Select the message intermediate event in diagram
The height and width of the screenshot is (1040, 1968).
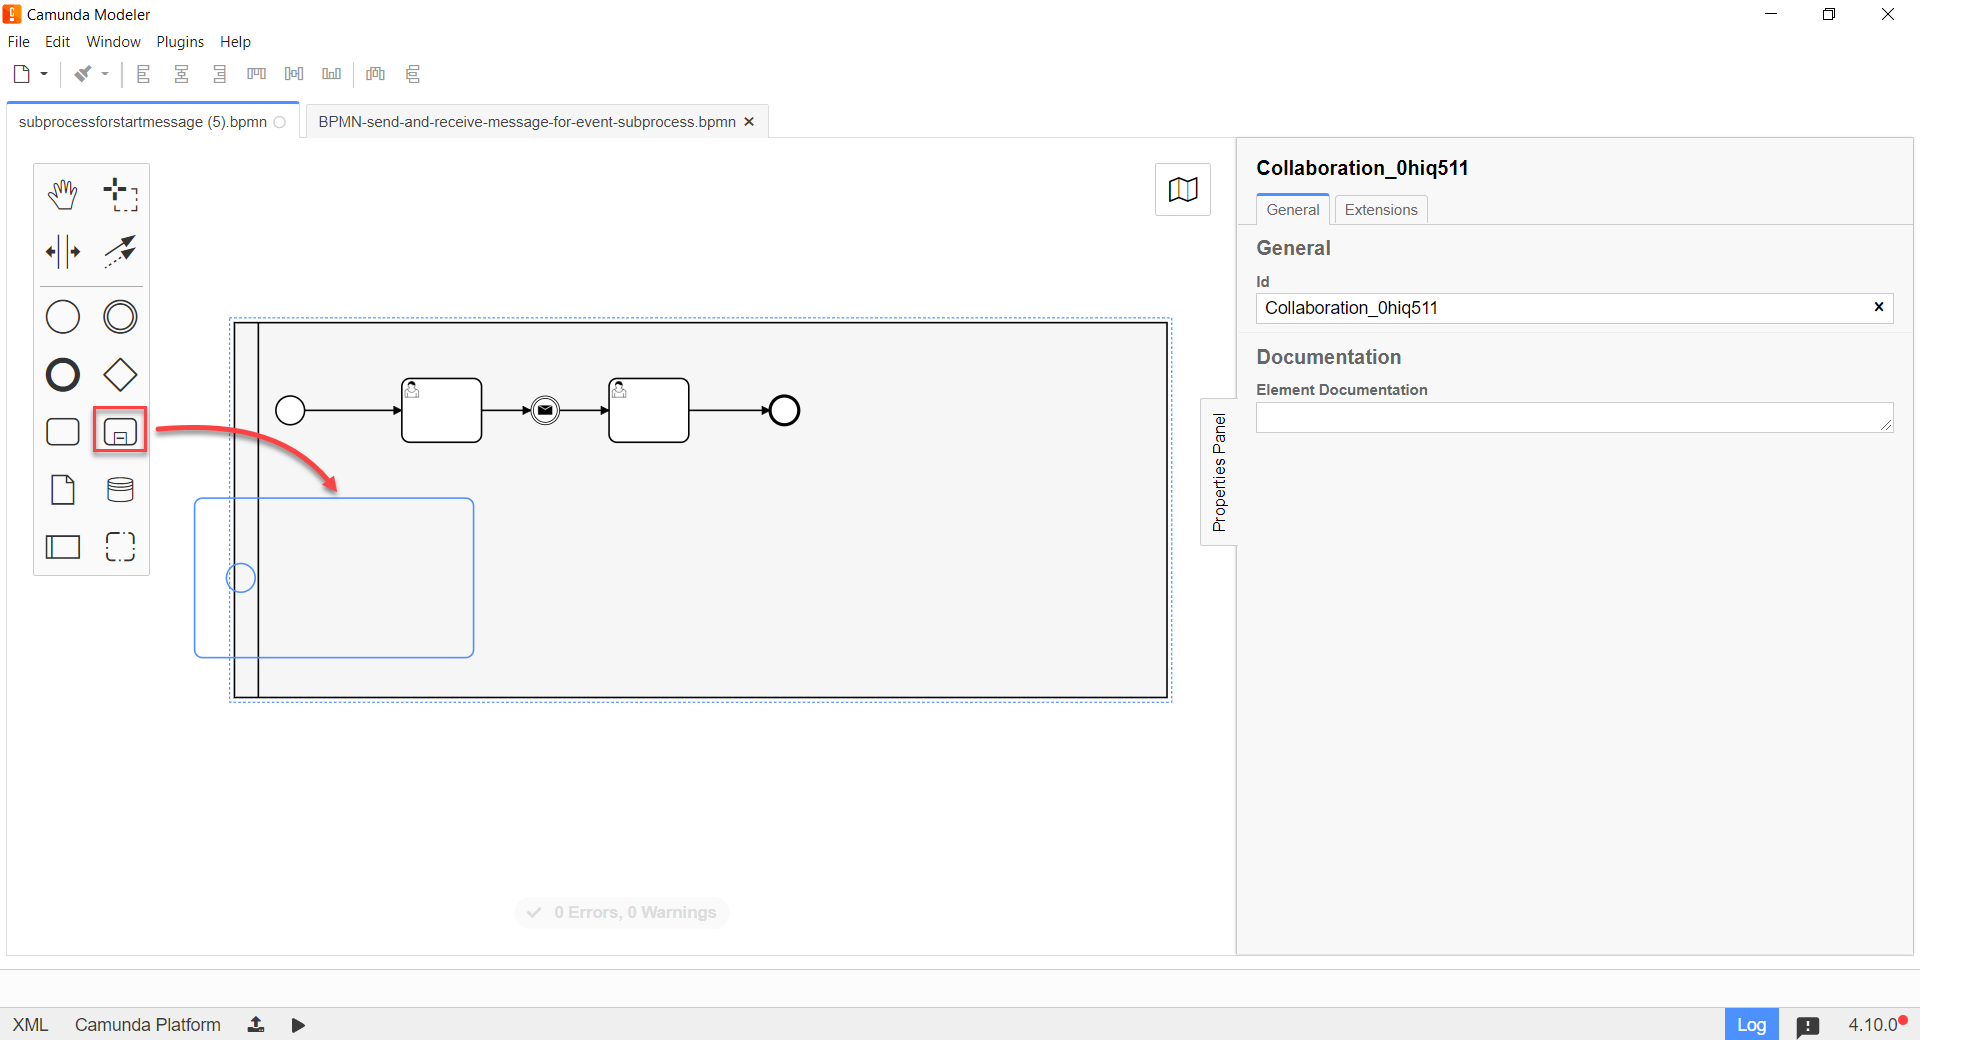[x=545, y=410]
